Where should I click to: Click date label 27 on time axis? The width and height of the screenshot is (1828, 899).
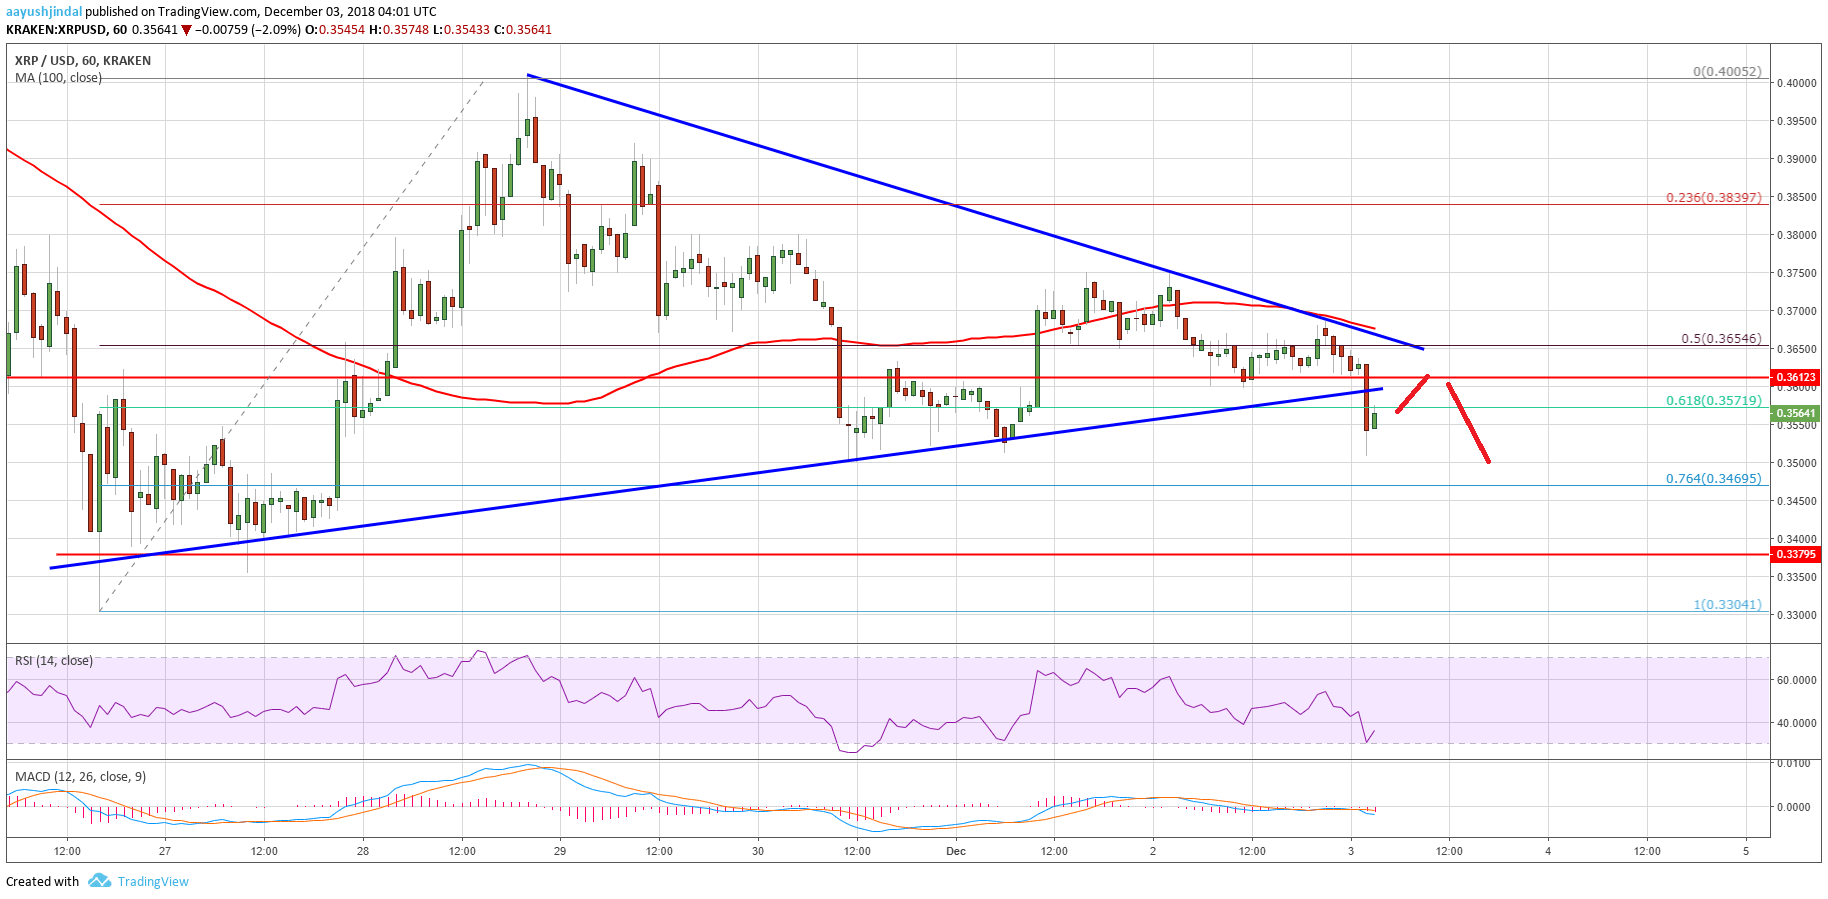coord(165,852)
